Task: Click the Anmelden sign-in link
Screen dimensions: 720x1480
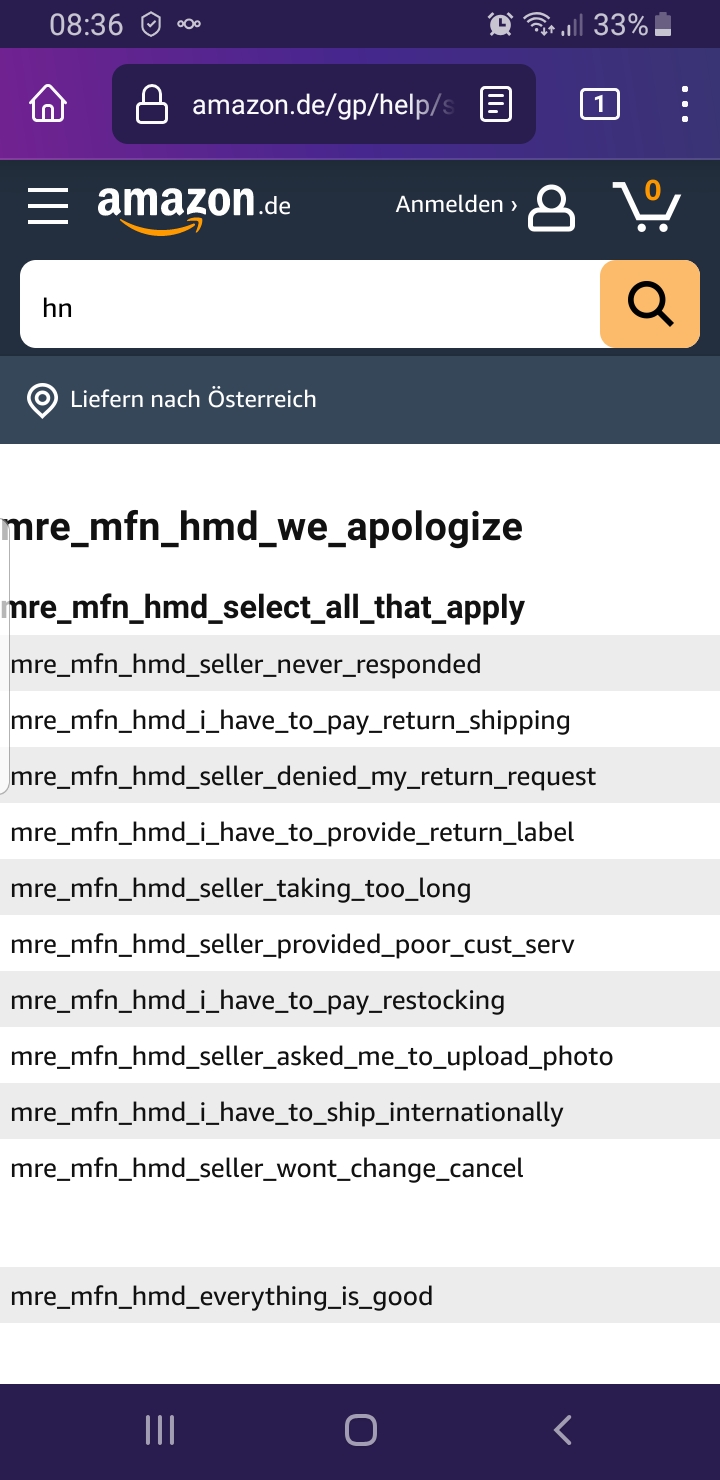Action: point(456,205)
